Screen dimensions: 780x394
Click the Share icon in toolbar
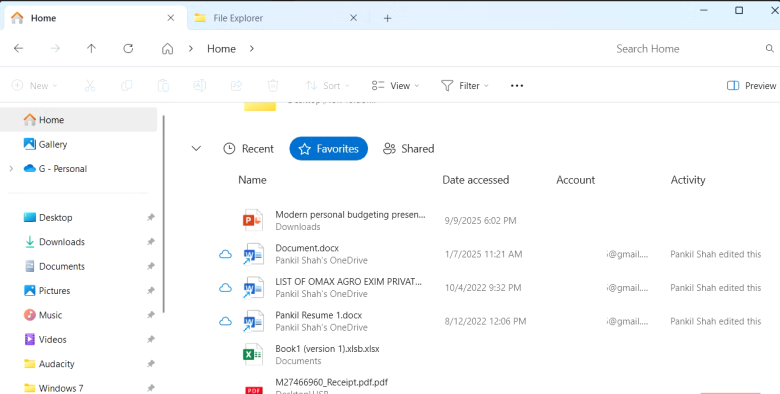pos(236,86)
